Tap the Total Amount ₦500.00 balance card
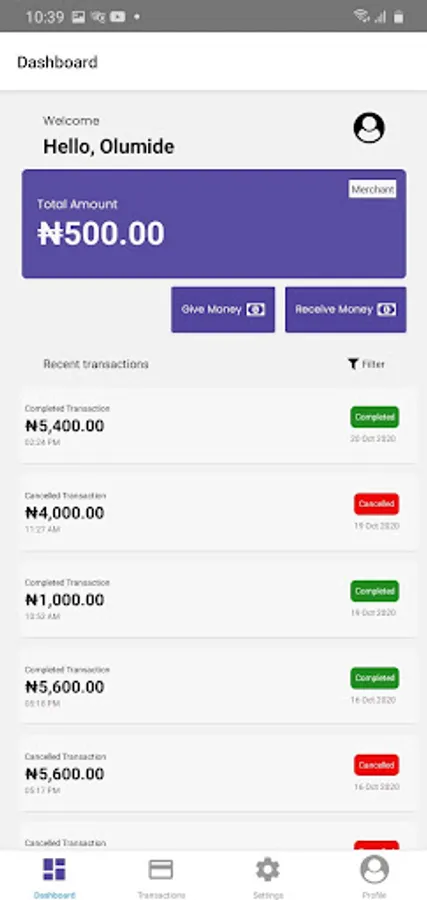This screenshot has width=427, height=900. coord(214,223)
